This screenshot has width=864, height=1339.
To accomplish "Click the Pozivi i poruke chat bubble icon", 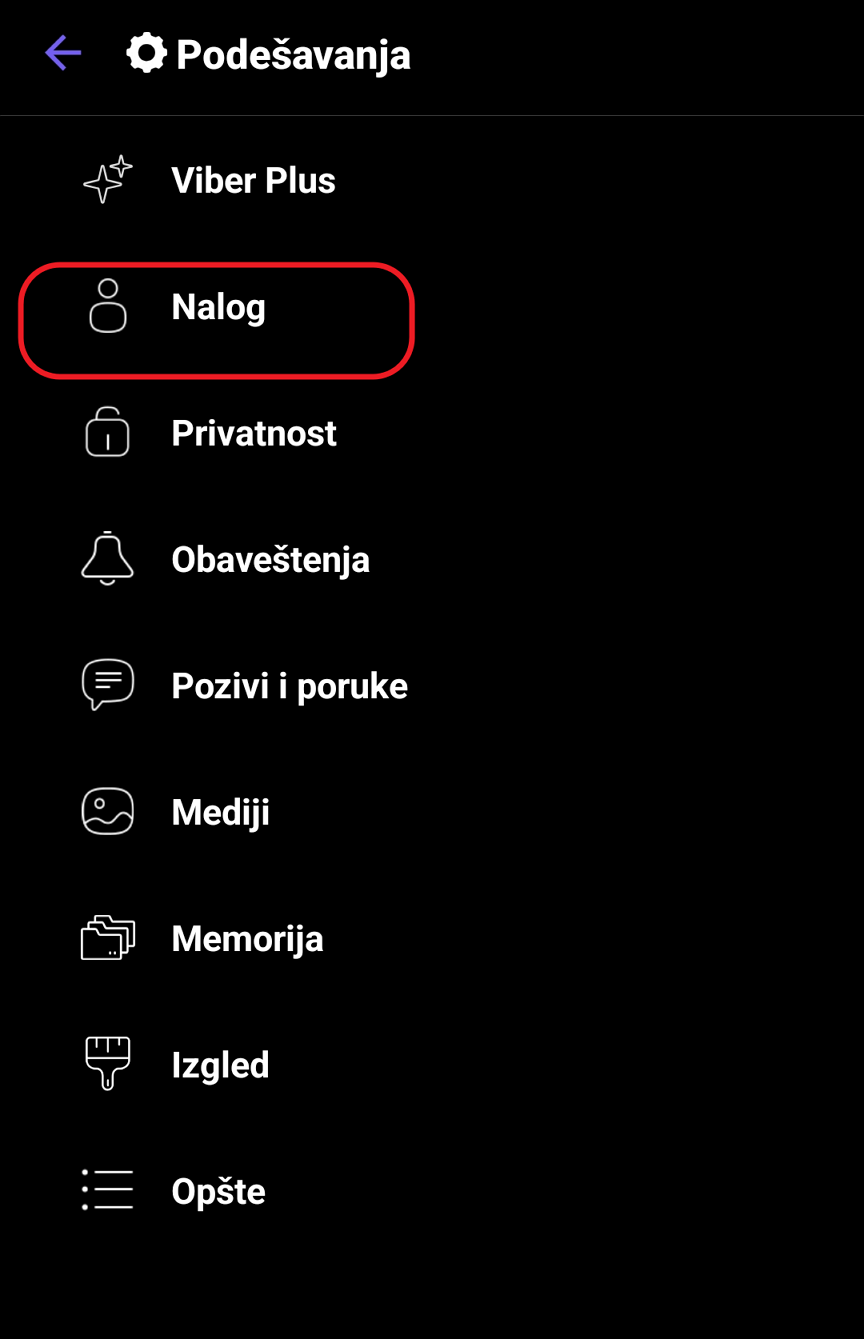I will point(107,685).
